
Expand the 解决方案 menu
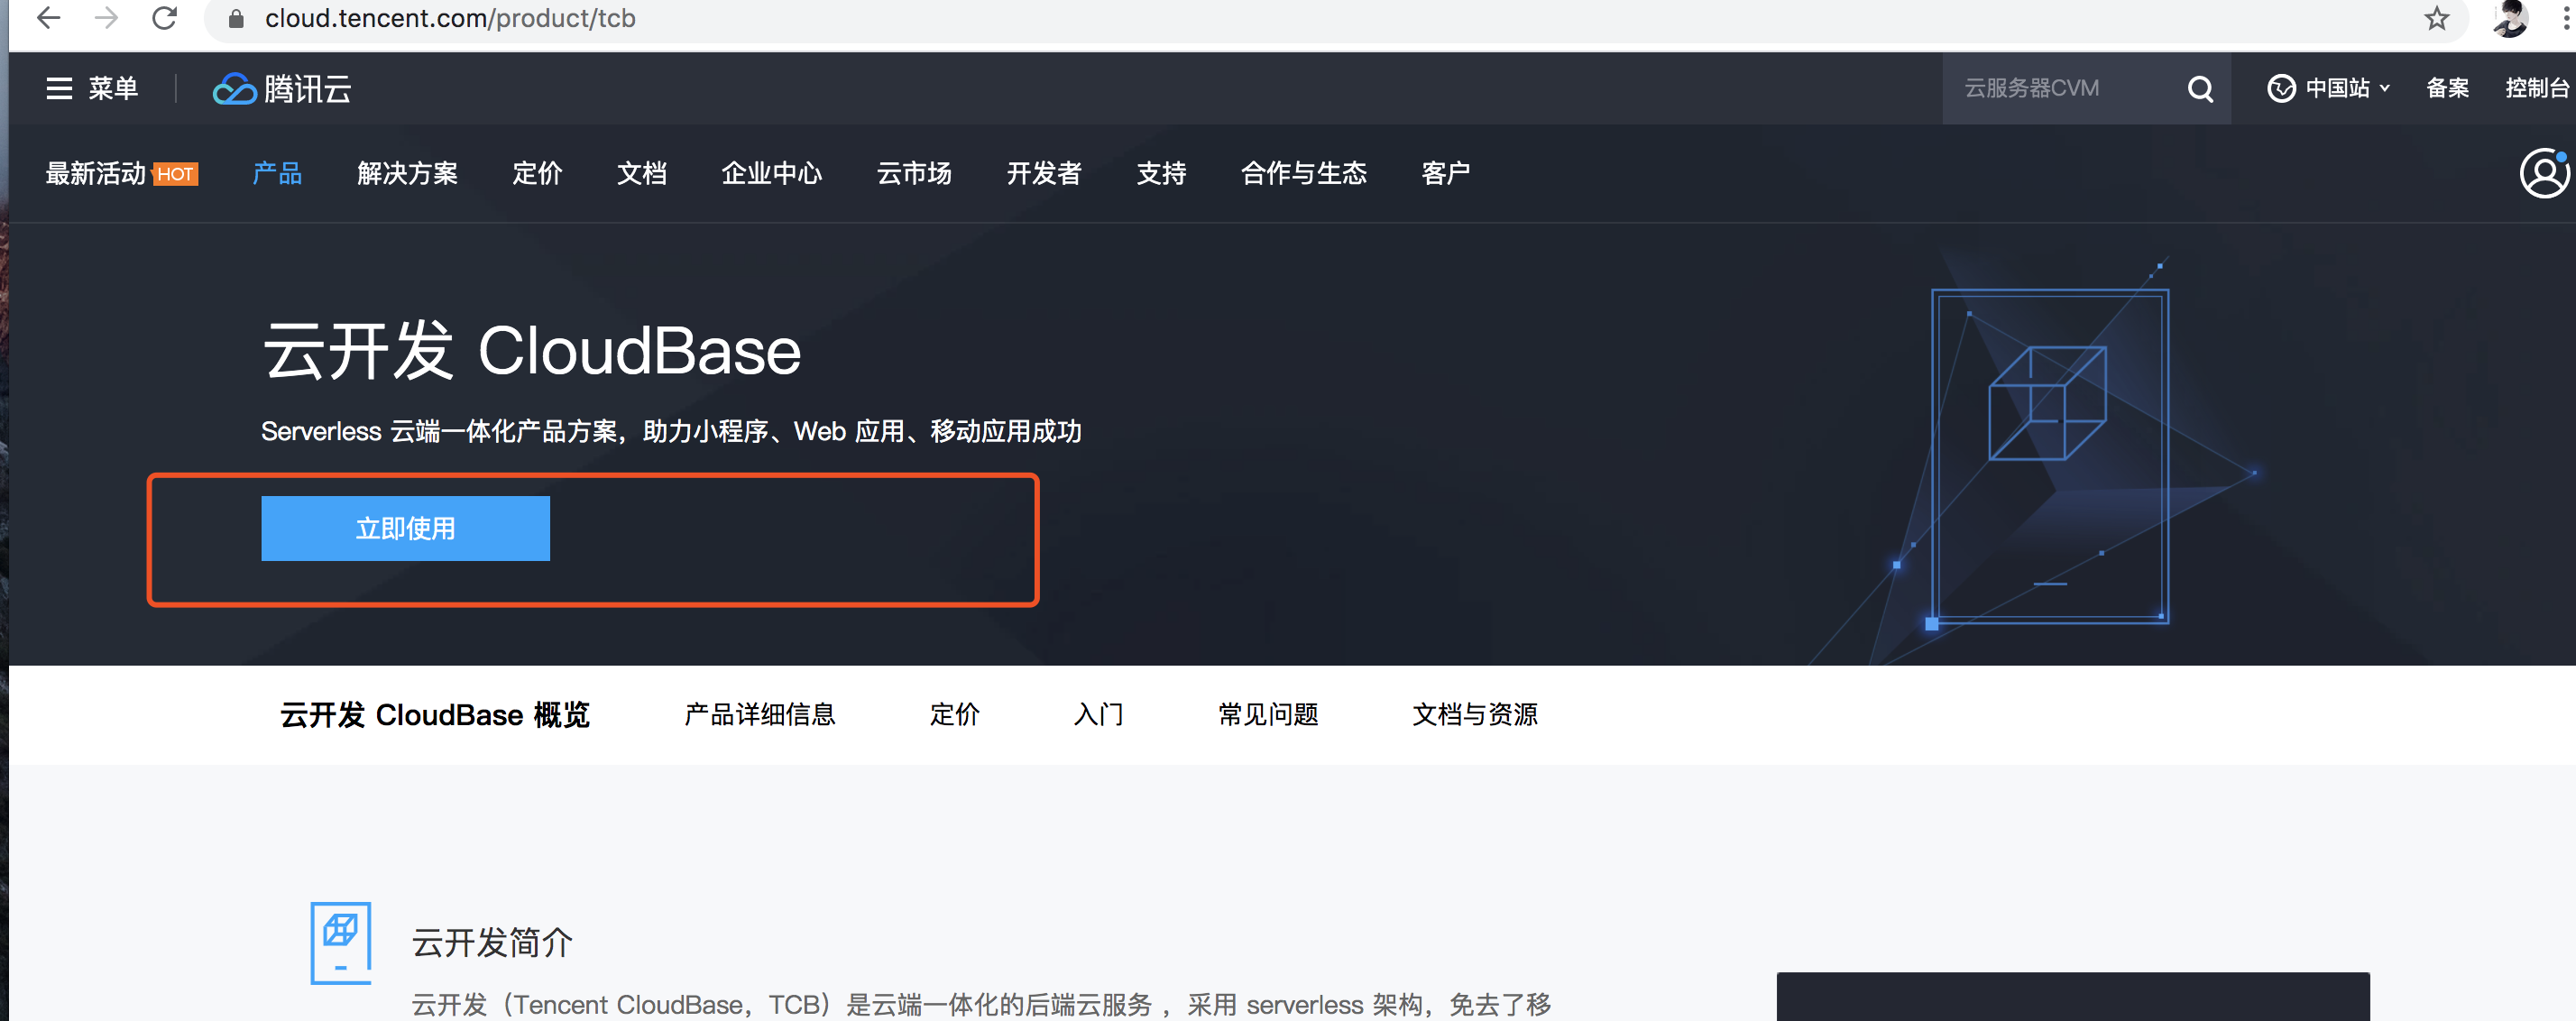406,174
